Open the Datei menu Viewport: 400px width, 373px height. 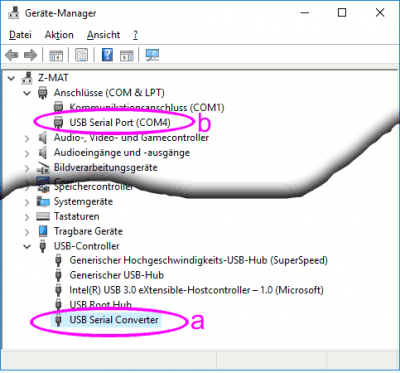pyautogui.click(x=20, y=35)
